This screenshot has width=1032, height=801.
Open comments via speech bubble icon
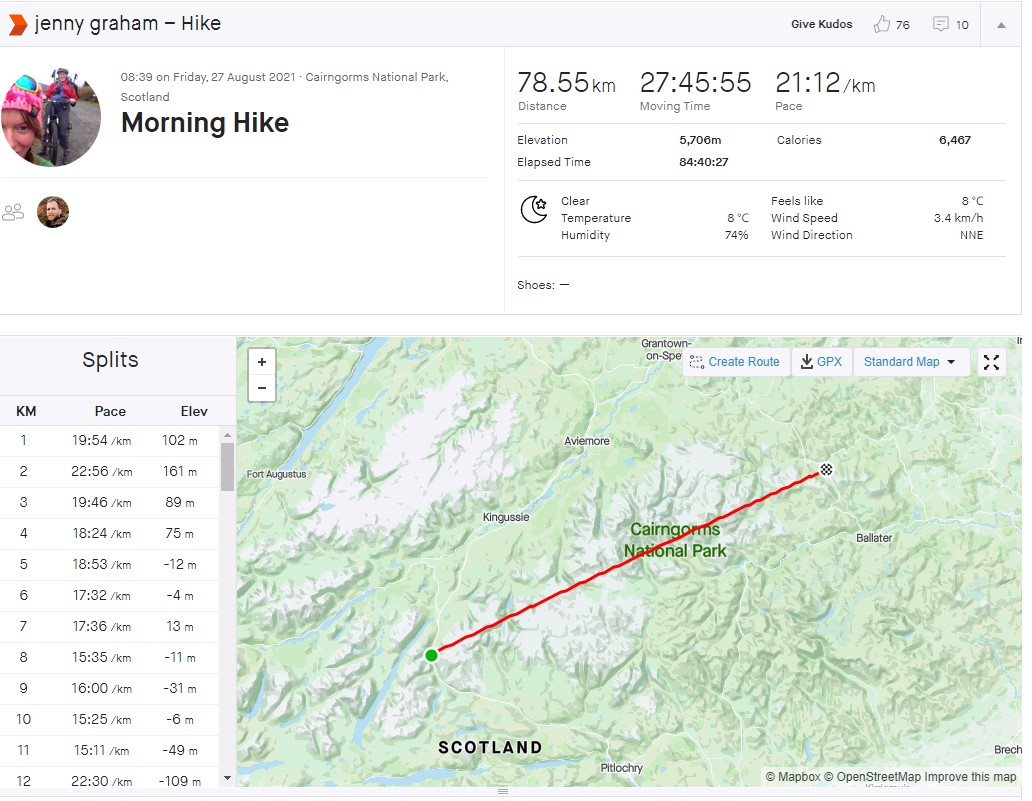point(940,24)
